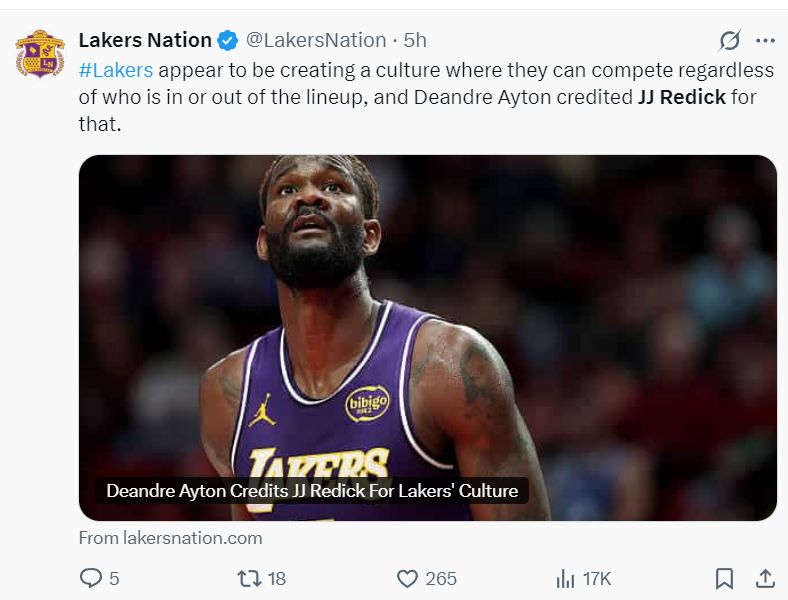Click the @LakersNation handle
788x600 pixels.
[x=316, y=41]
